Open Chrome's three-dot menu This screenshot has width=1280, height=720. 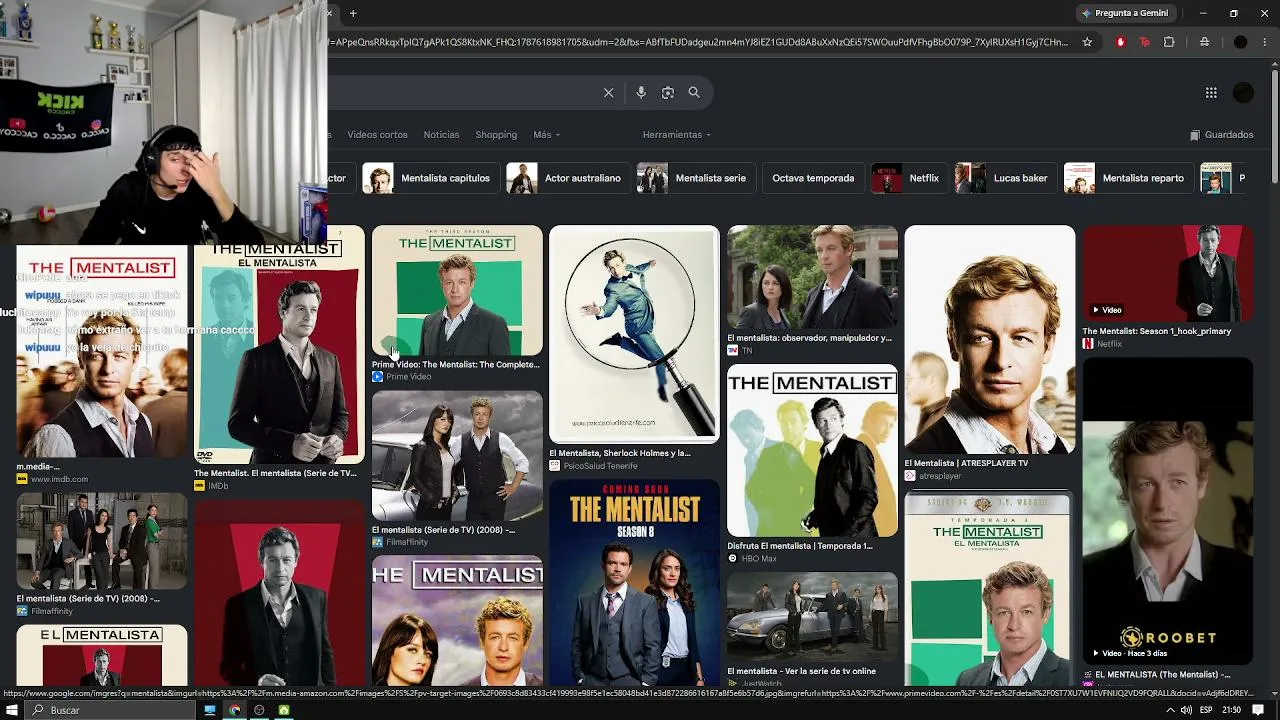pyautogui.click(x=1267, y=42)
